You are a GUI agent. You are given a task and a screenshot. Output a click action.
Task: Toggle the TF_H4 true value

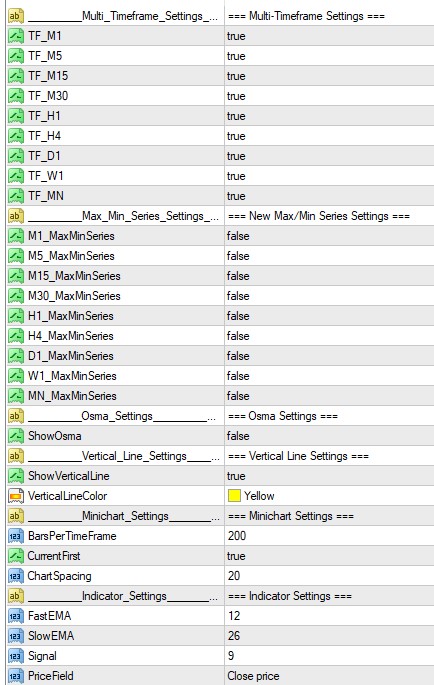[x=236, y=136]
